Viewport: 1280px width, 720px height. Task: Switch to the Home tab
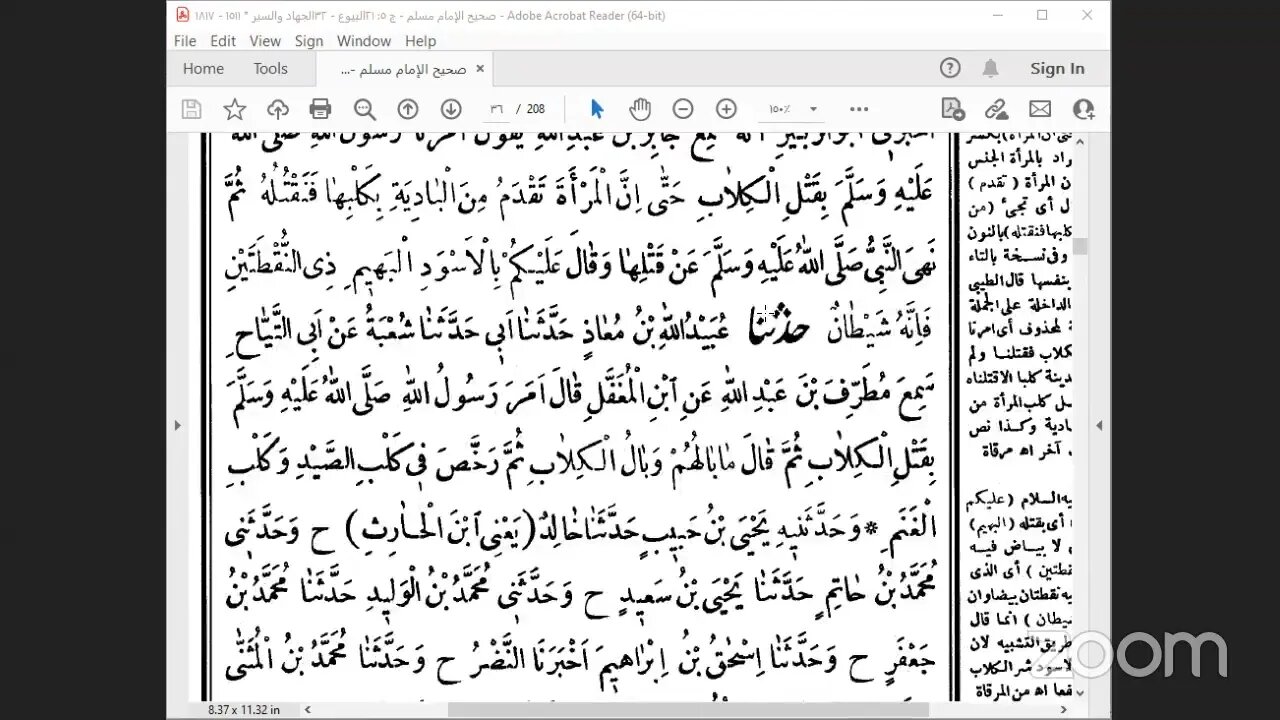click(x=203, y=69)
